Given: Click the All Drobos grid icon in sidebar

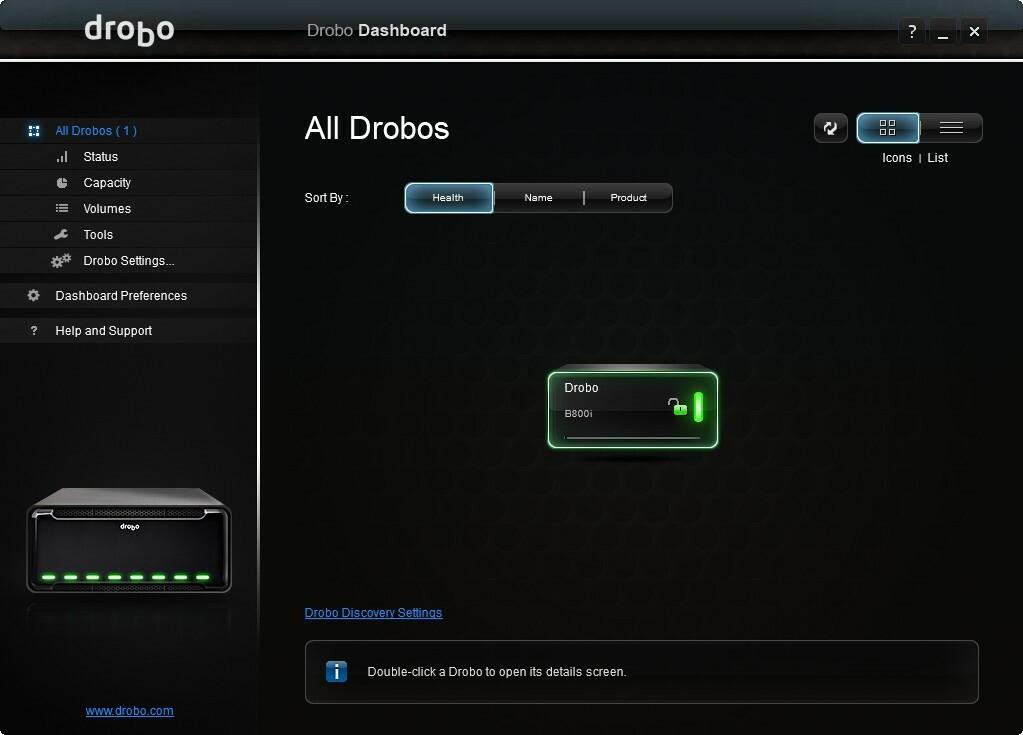Looking at the screenshot, I should (34, 131).
